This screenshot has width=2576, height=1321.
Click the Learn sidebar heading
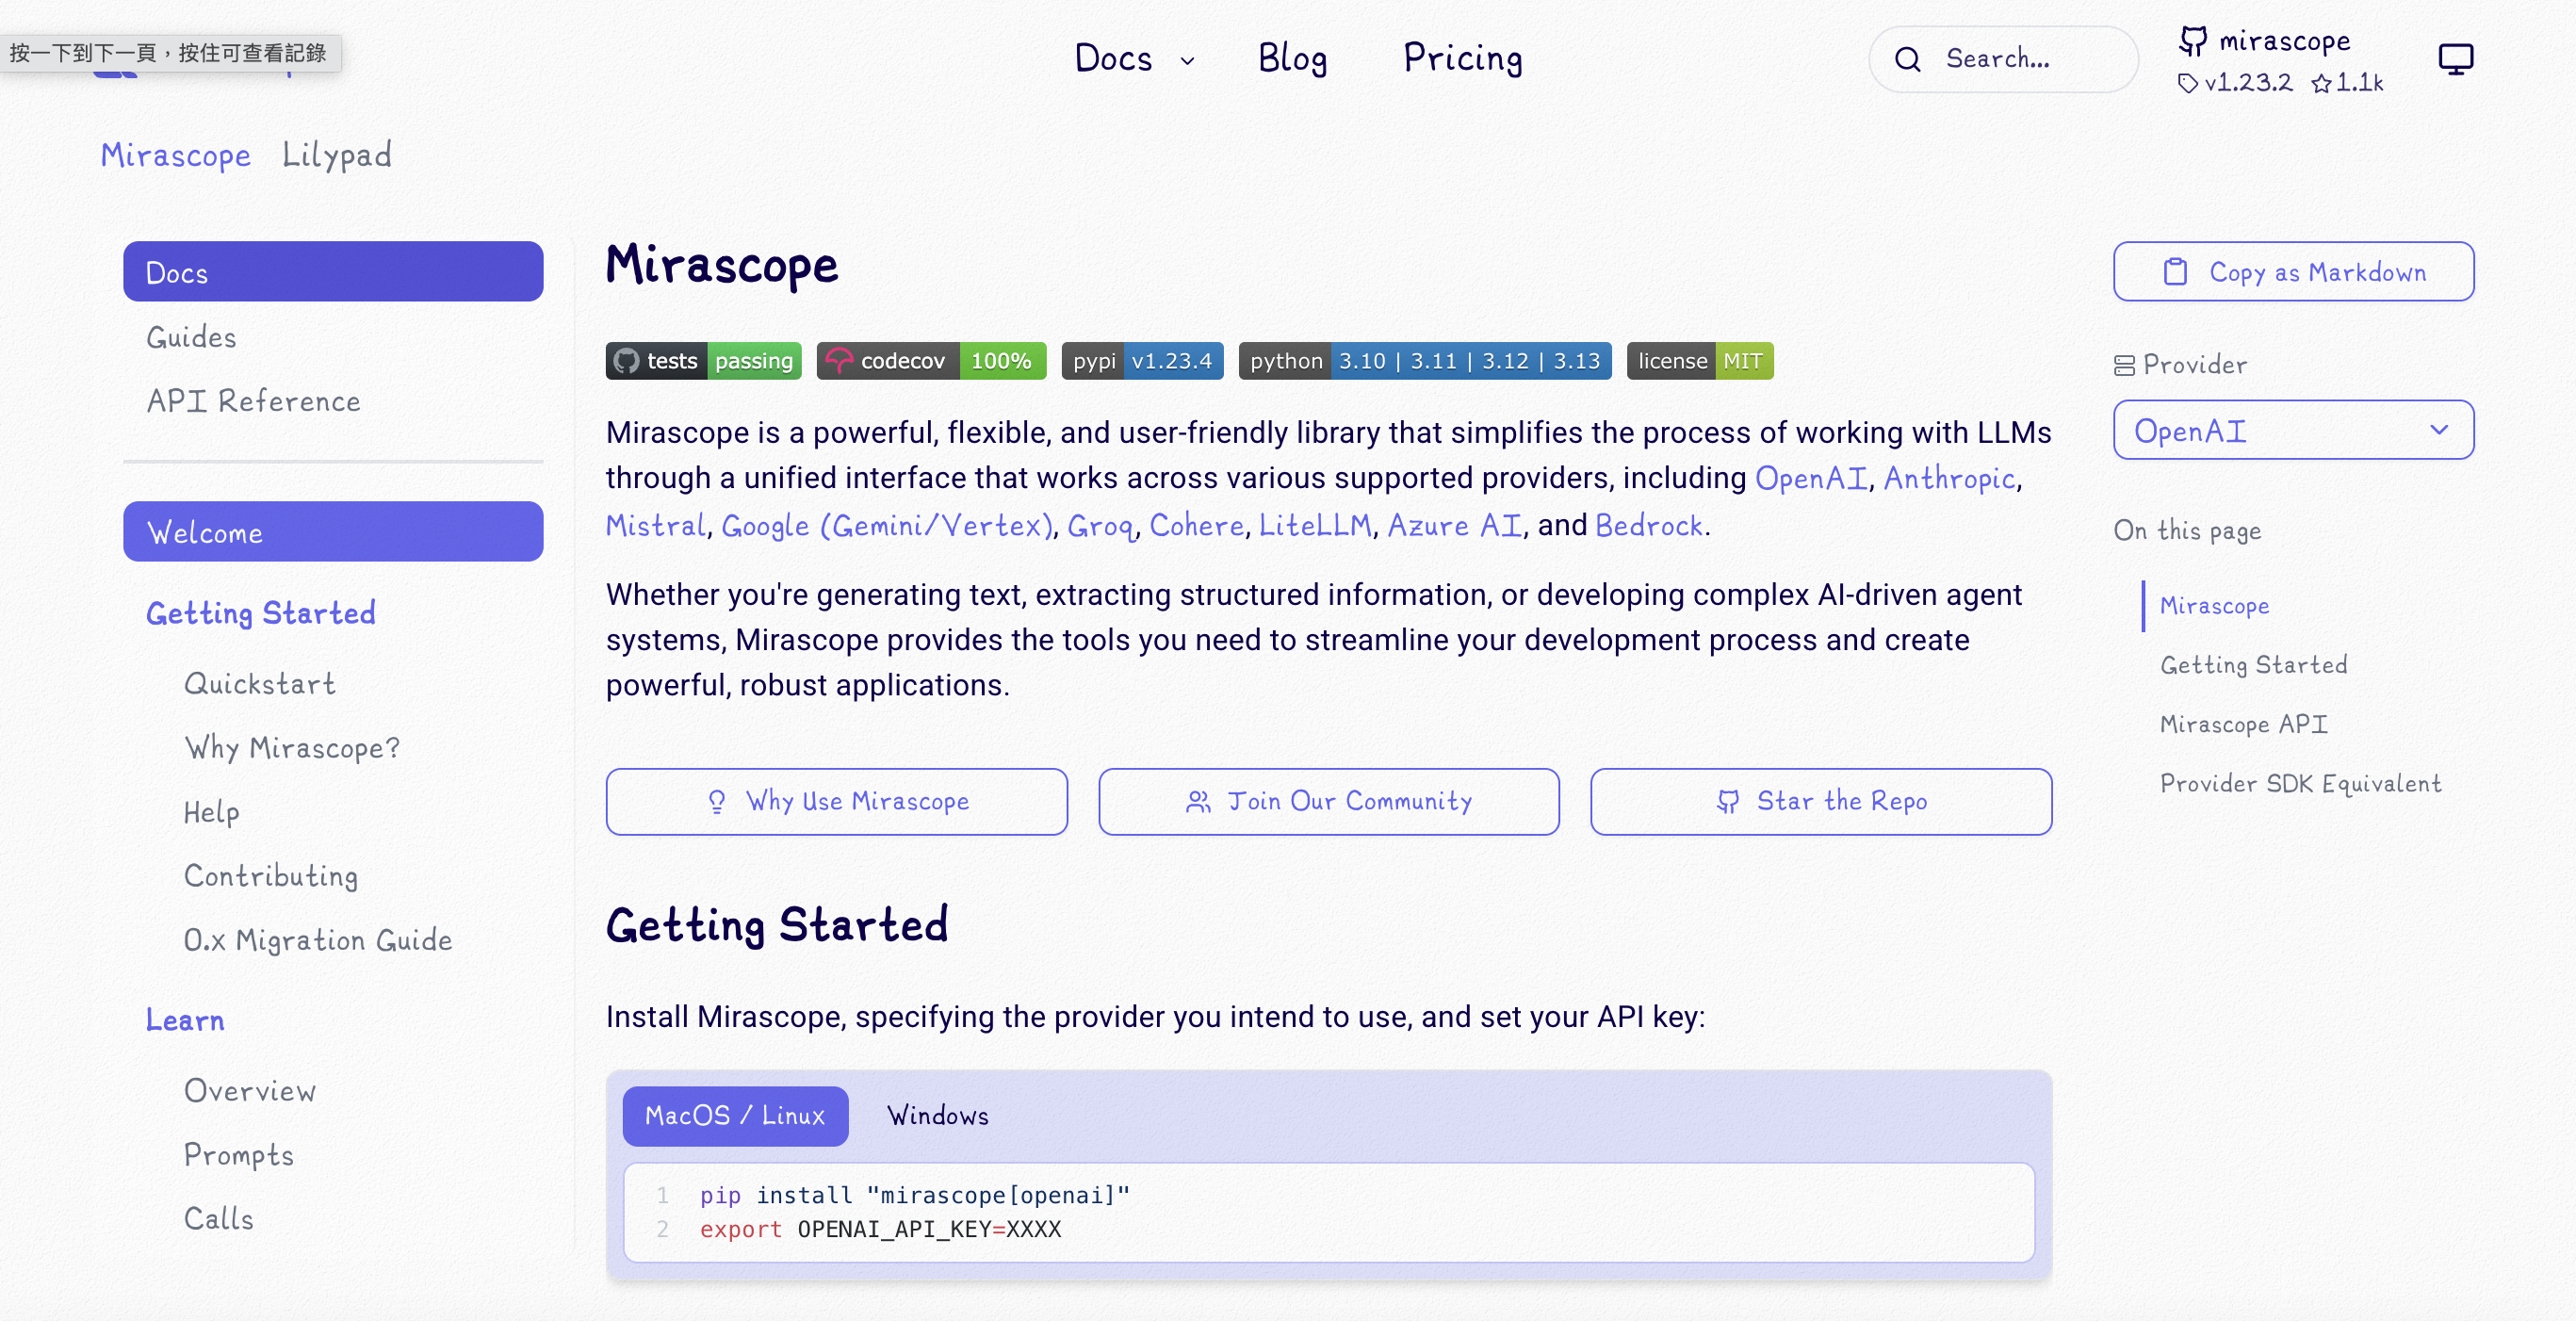[185, 1020]
